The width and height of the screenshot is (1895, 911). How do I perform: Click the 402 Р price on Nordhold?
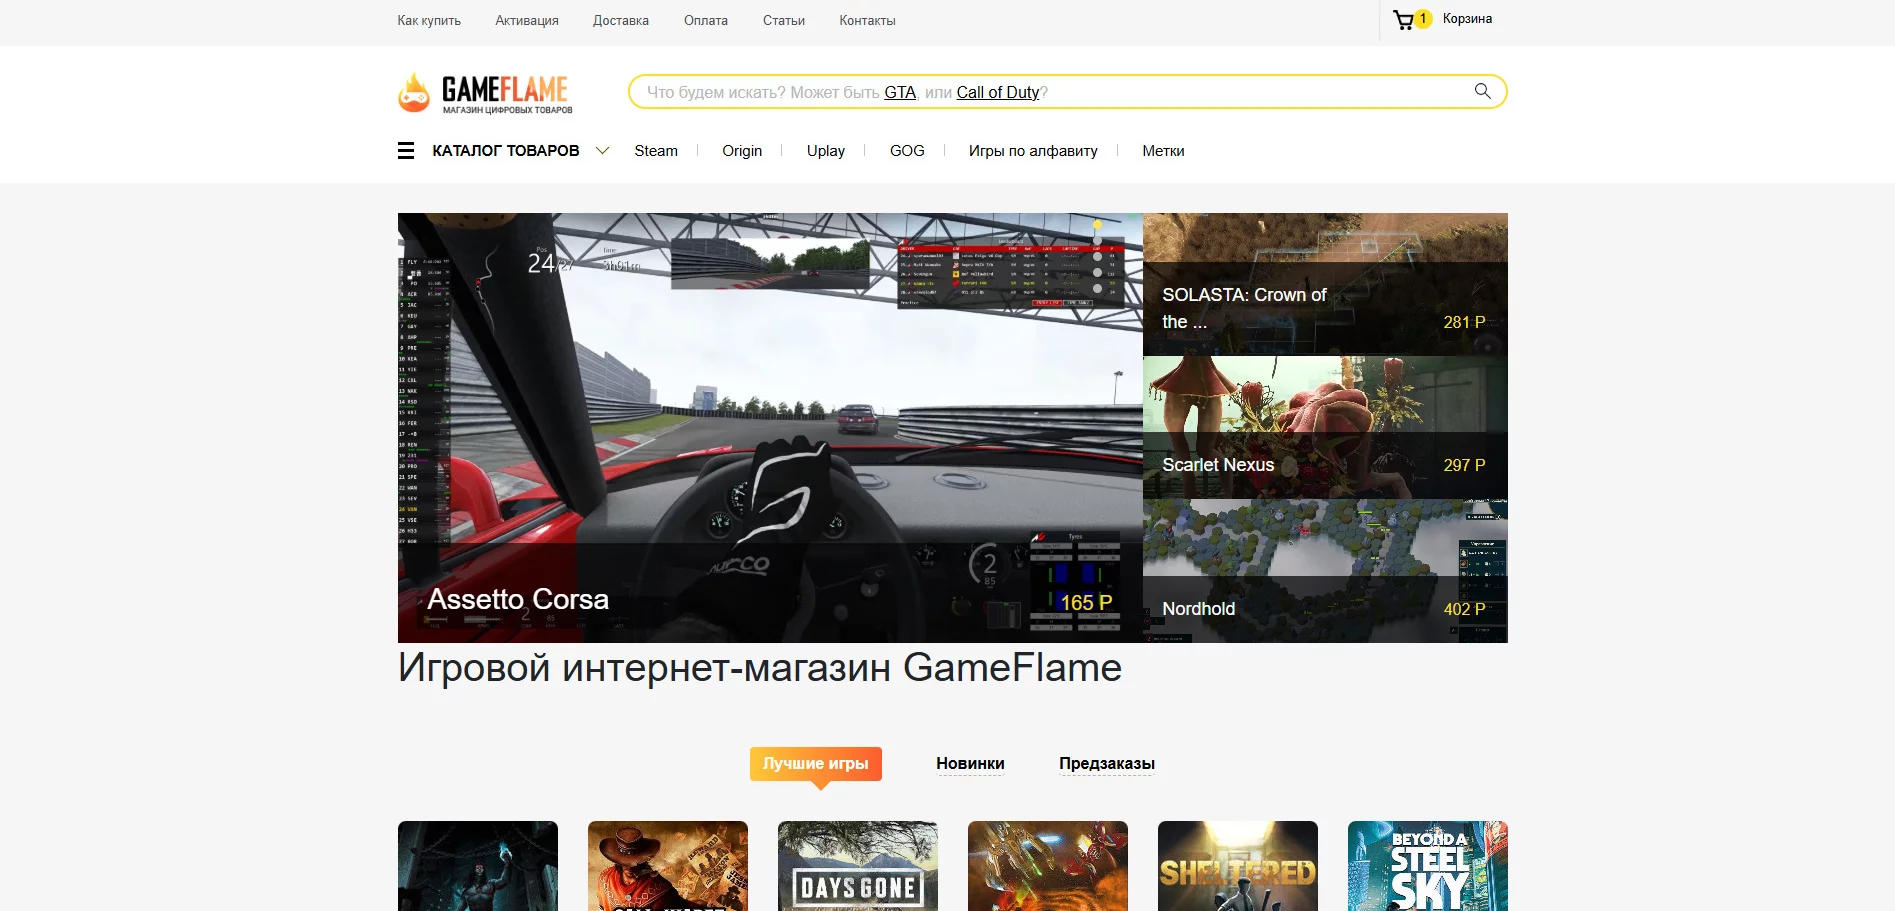[1464, 609]
